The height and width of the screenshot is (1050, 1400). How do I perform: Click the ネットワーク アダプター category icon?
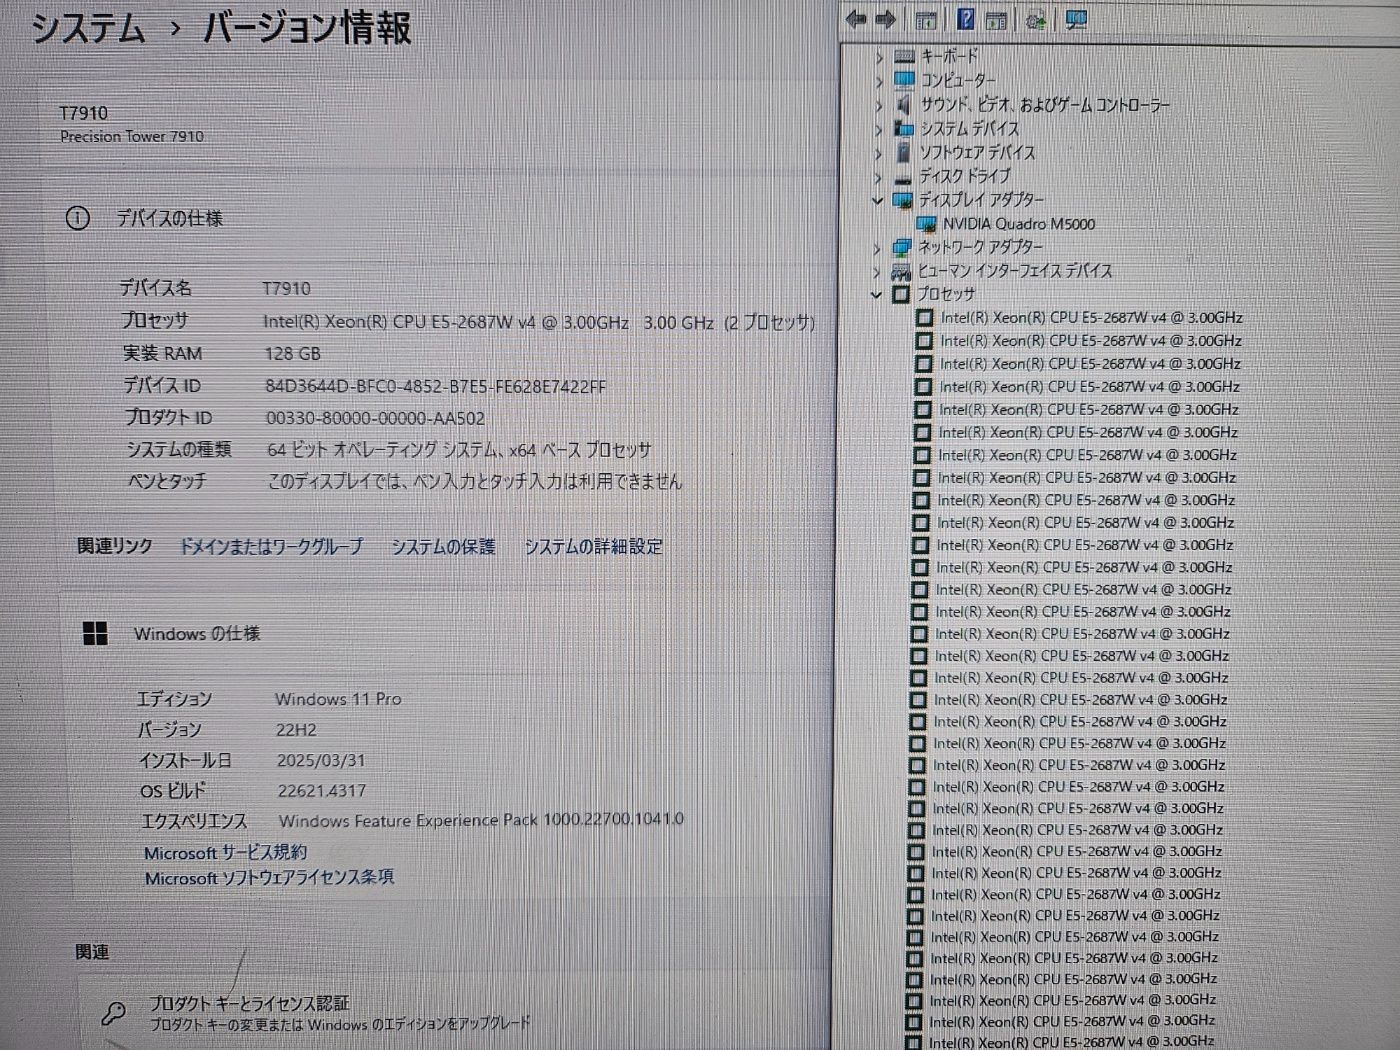(x=901, y=247)
